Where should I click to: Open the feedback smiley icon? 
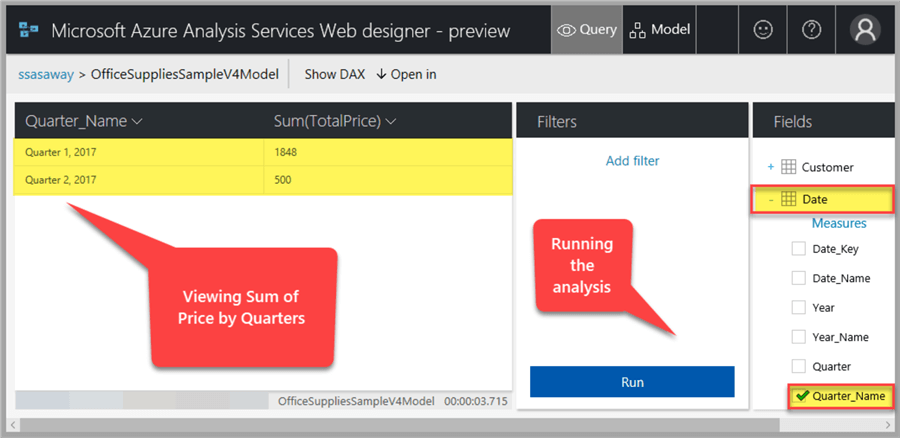point(763,30)
